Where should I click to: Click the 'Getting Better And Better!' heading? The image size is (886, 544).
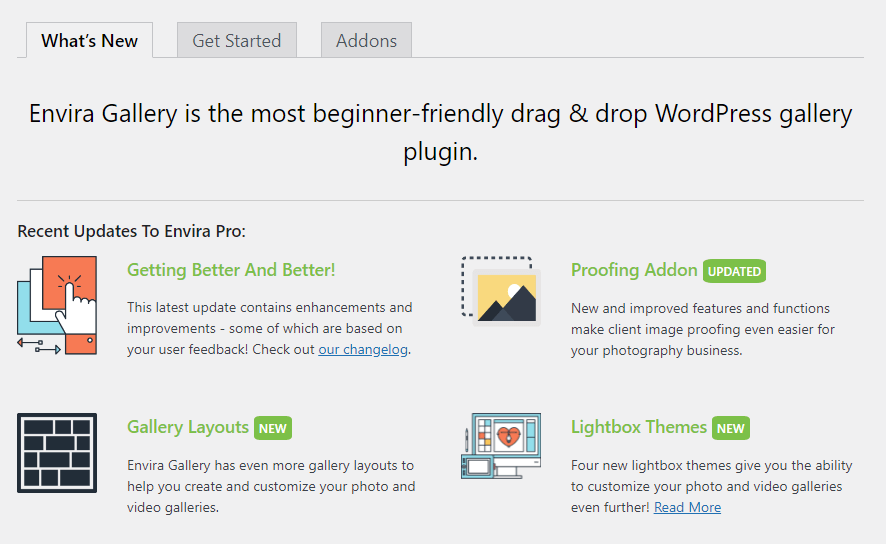tap(231, 270)
